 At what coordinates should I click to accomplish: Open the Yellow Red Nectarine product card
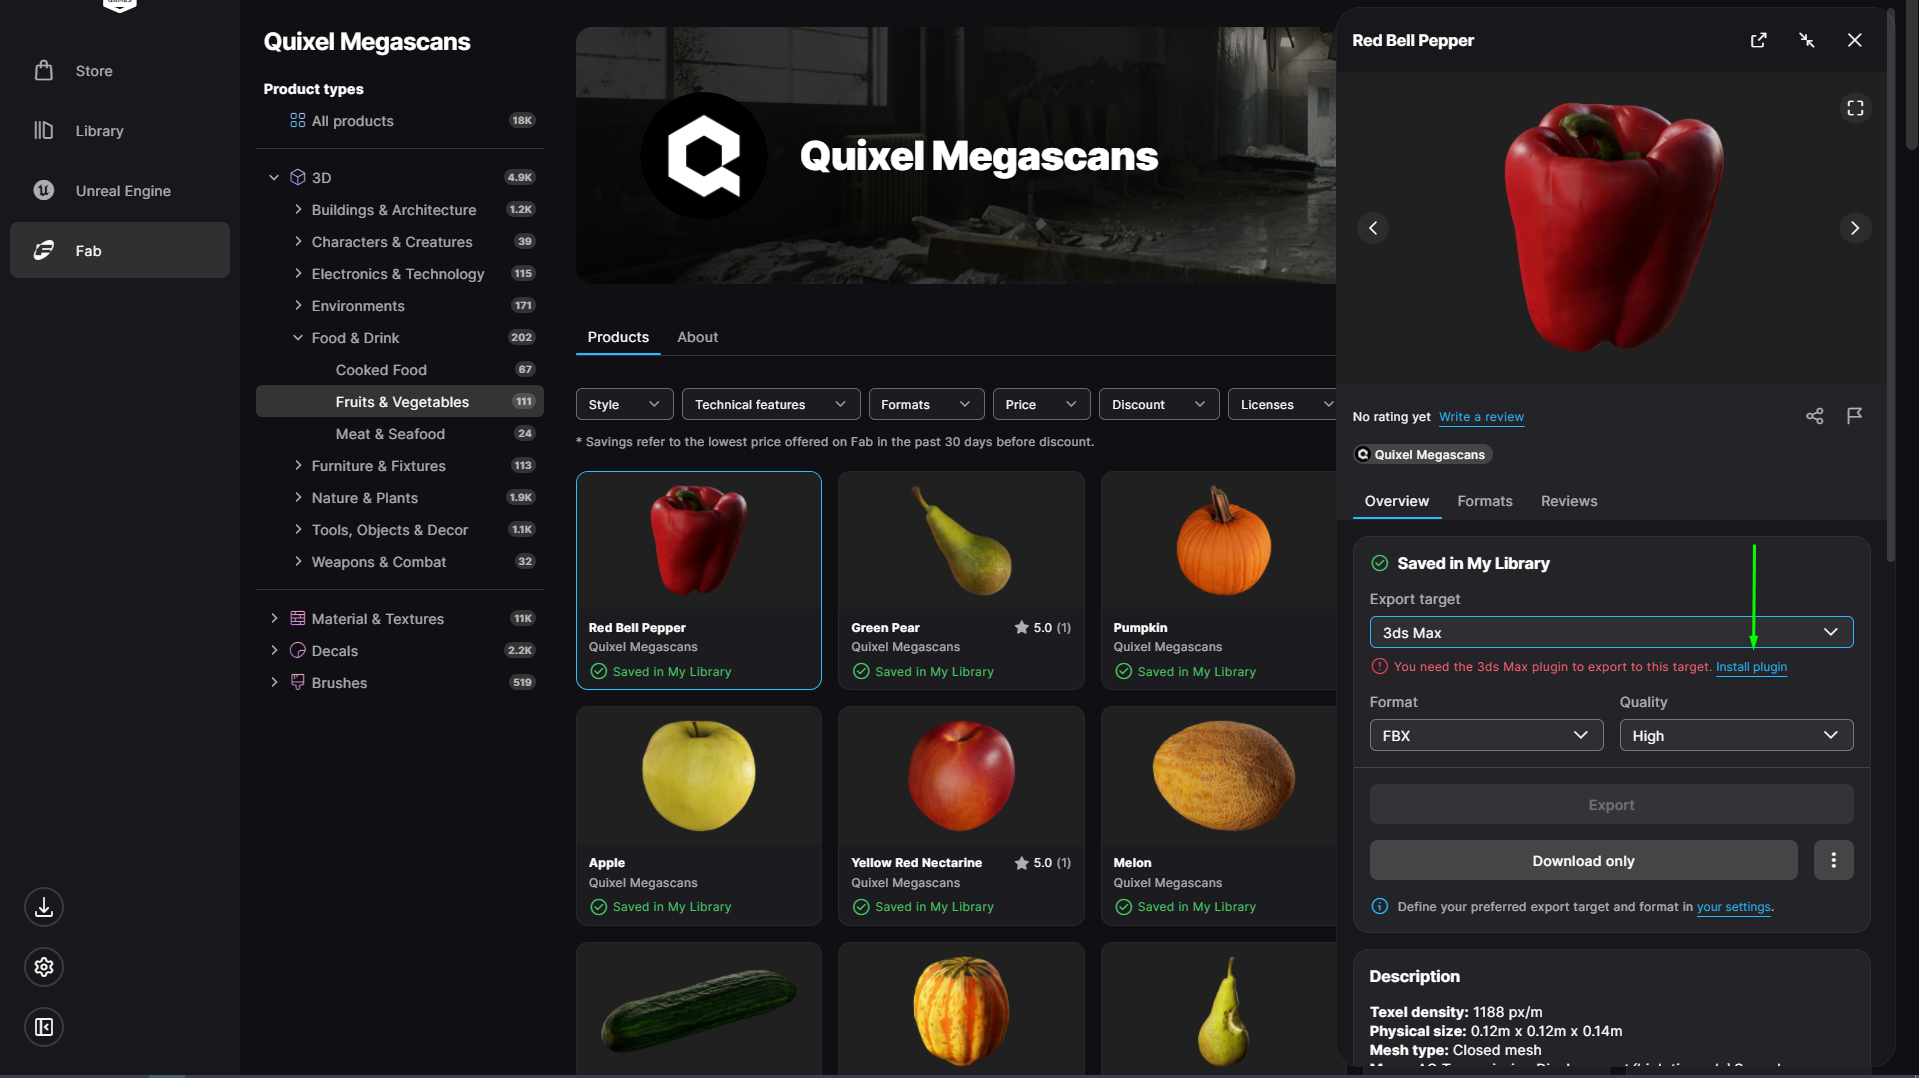point(961,816)
